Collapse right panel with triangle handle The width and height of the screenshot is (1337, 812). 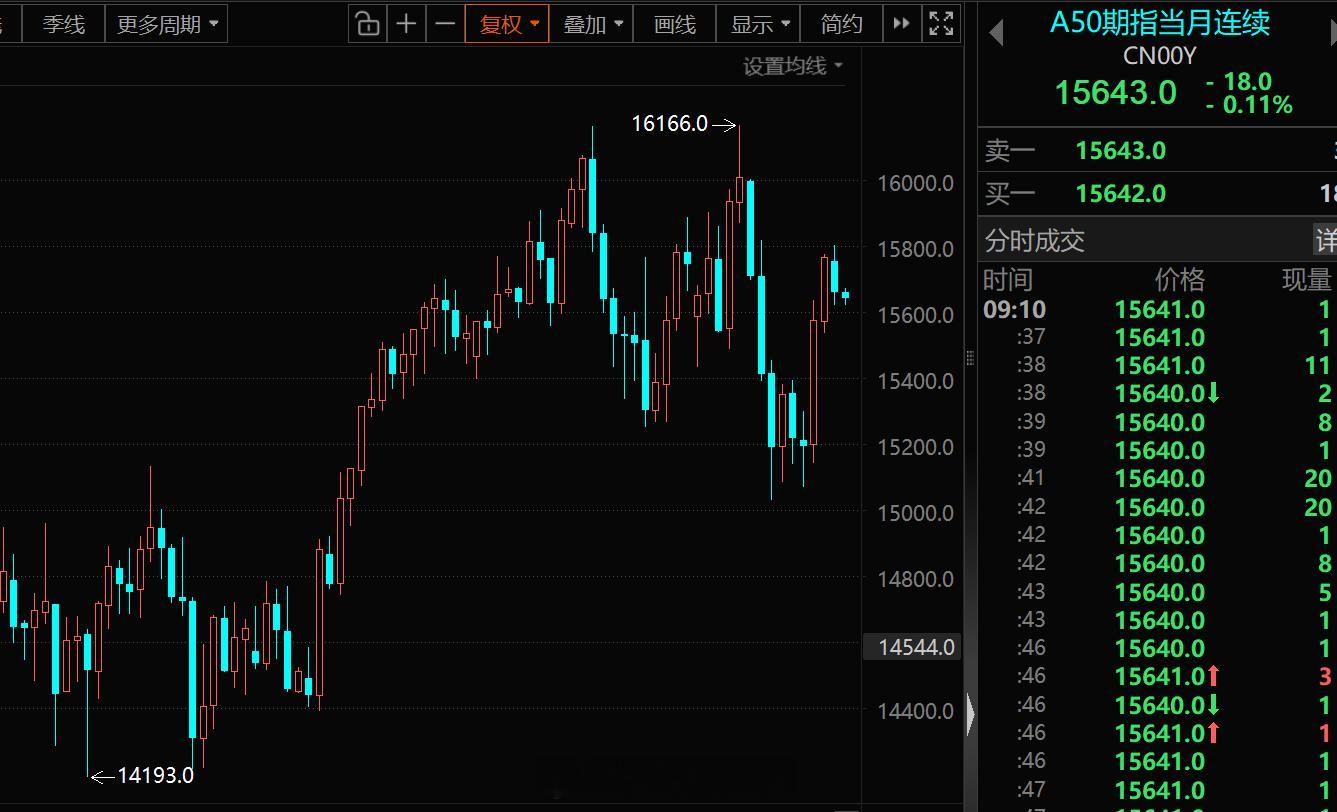(x=970, y=714)
